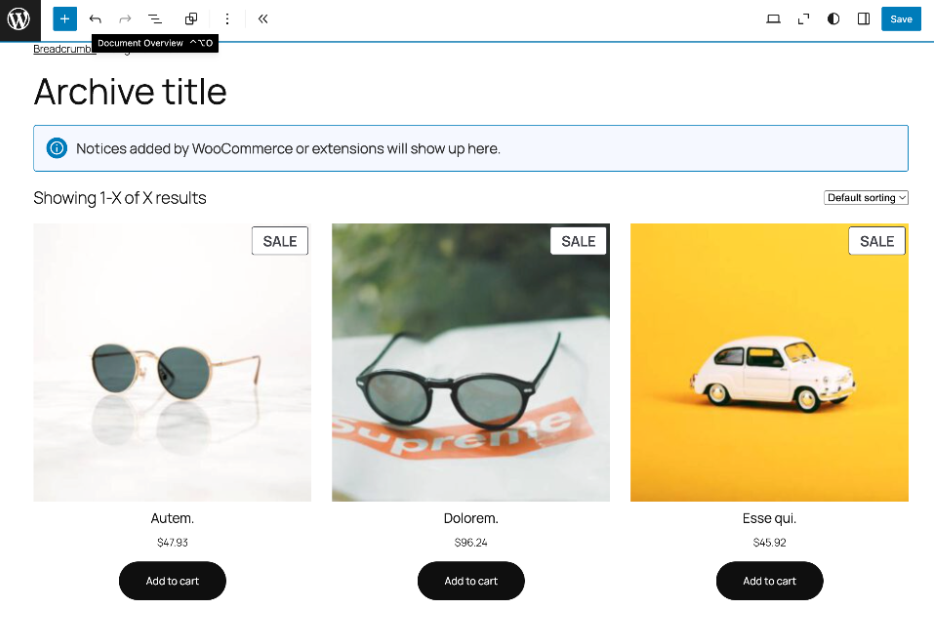Click the Breadcrumbs link at top left
The image size is (934, 620).
[62, 48]
